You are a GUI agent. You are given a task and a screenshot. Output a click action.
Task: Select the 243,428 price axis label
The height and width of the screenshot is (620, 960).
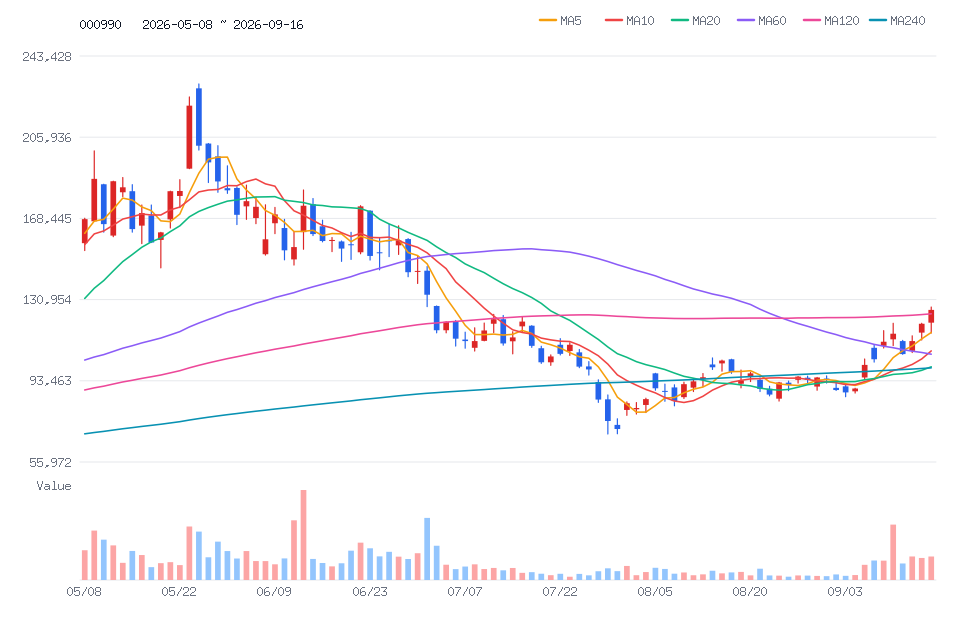click(x=47, y=57)
